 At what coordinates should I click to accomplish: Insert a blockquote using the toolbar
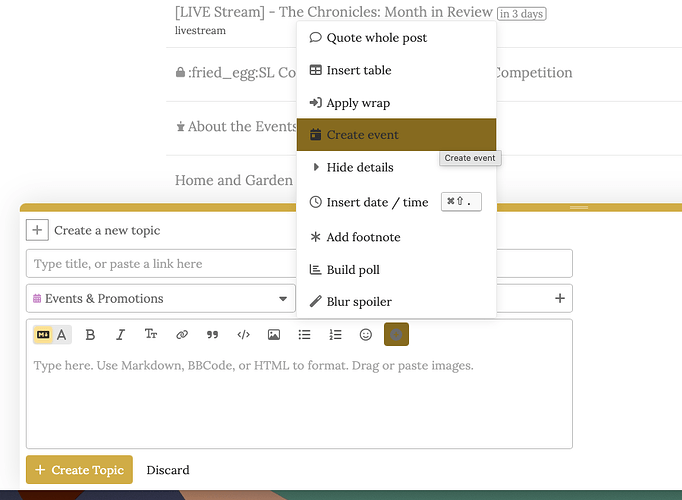click(212, 335)
